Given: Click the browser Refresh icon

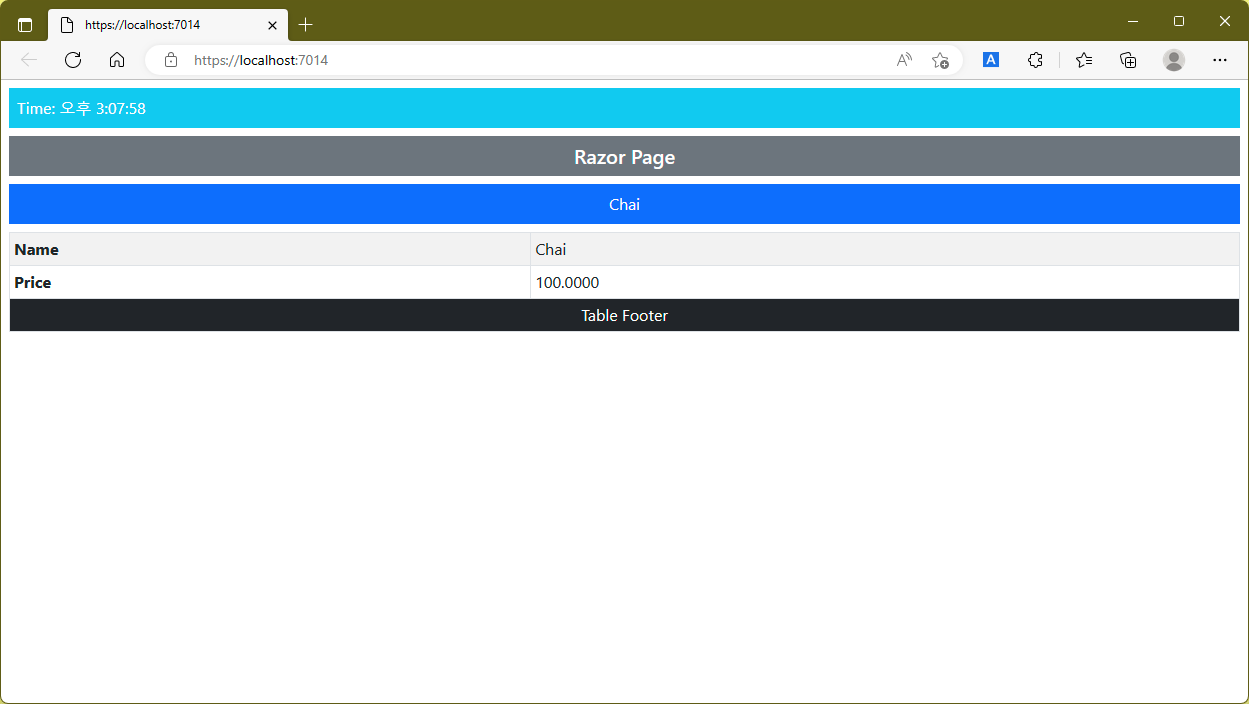Looking at the screenshot, I should point(73,60).
